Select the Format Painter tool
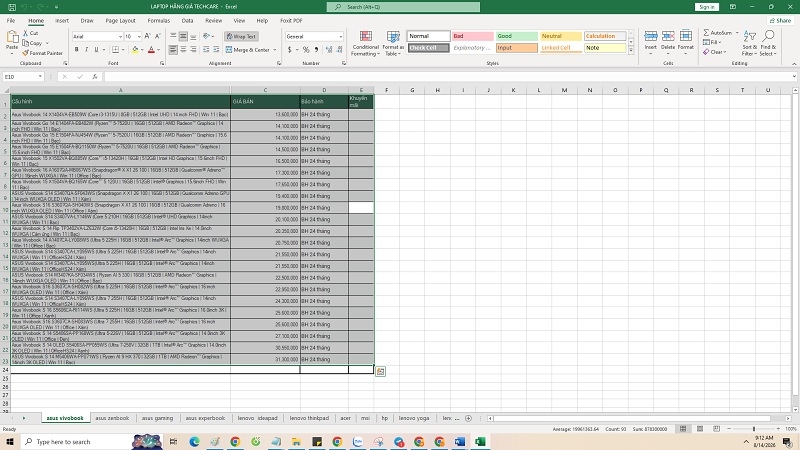800x450 pixels. click(42, 53)
